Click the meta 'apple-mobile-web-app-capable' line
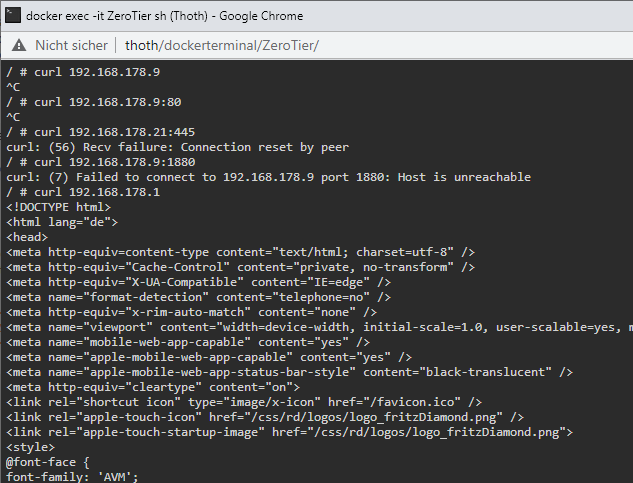The image size is (633, 483). point(209,357)
